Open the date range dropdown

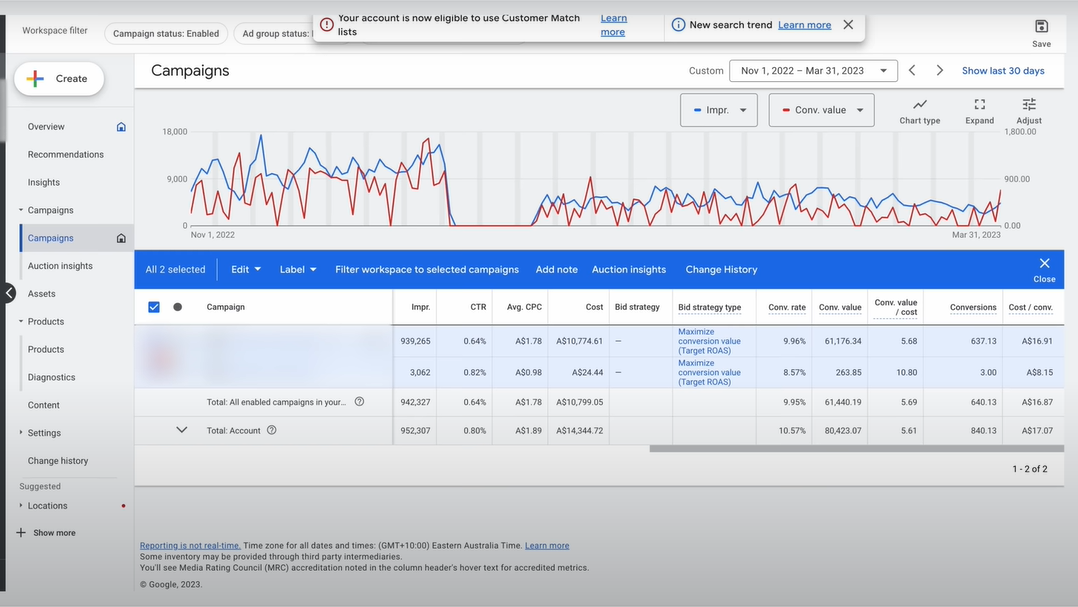tap(813, 71)
